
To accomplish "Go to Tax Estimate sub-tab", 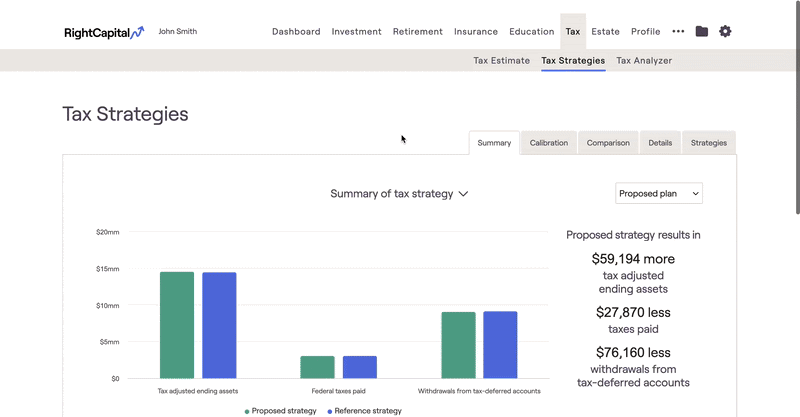I will [x=502, y=60].
